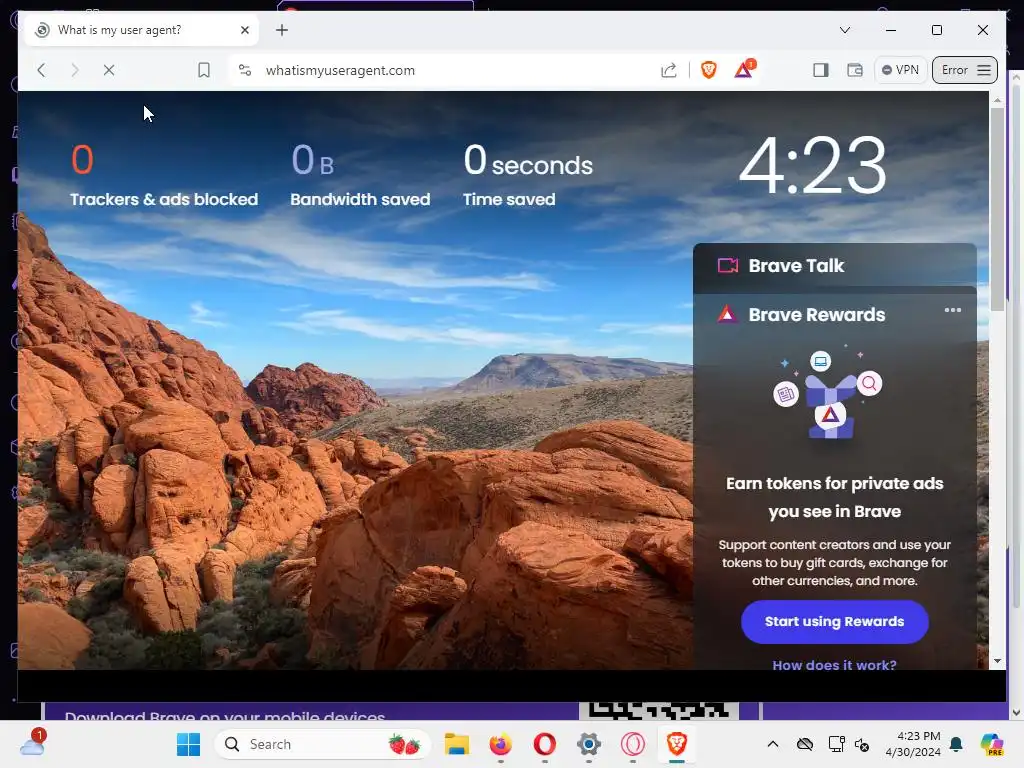Open Brave Rewards card options menu
Image resolution: width=1024 pixels, height=768 pixels.
[953, 310]
